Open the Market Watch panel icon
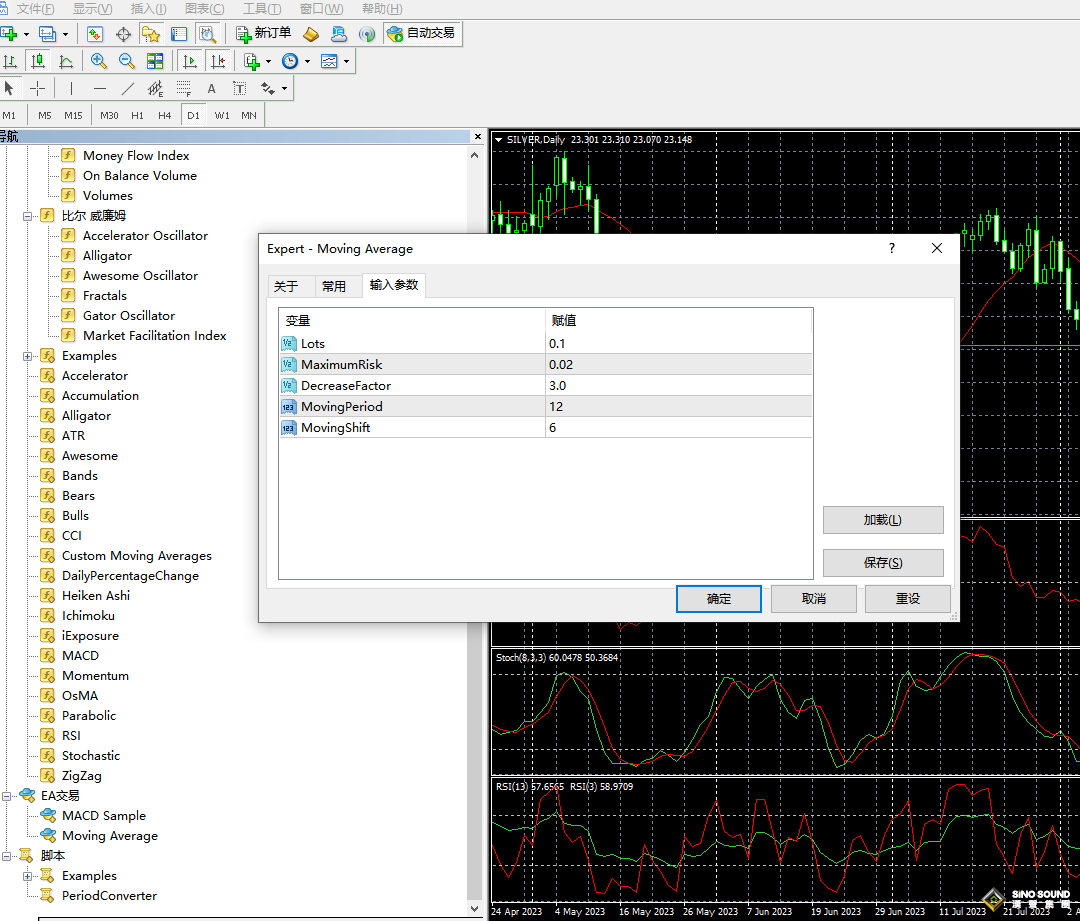Viewport: 1080px width, 921px height. (94, 34)
